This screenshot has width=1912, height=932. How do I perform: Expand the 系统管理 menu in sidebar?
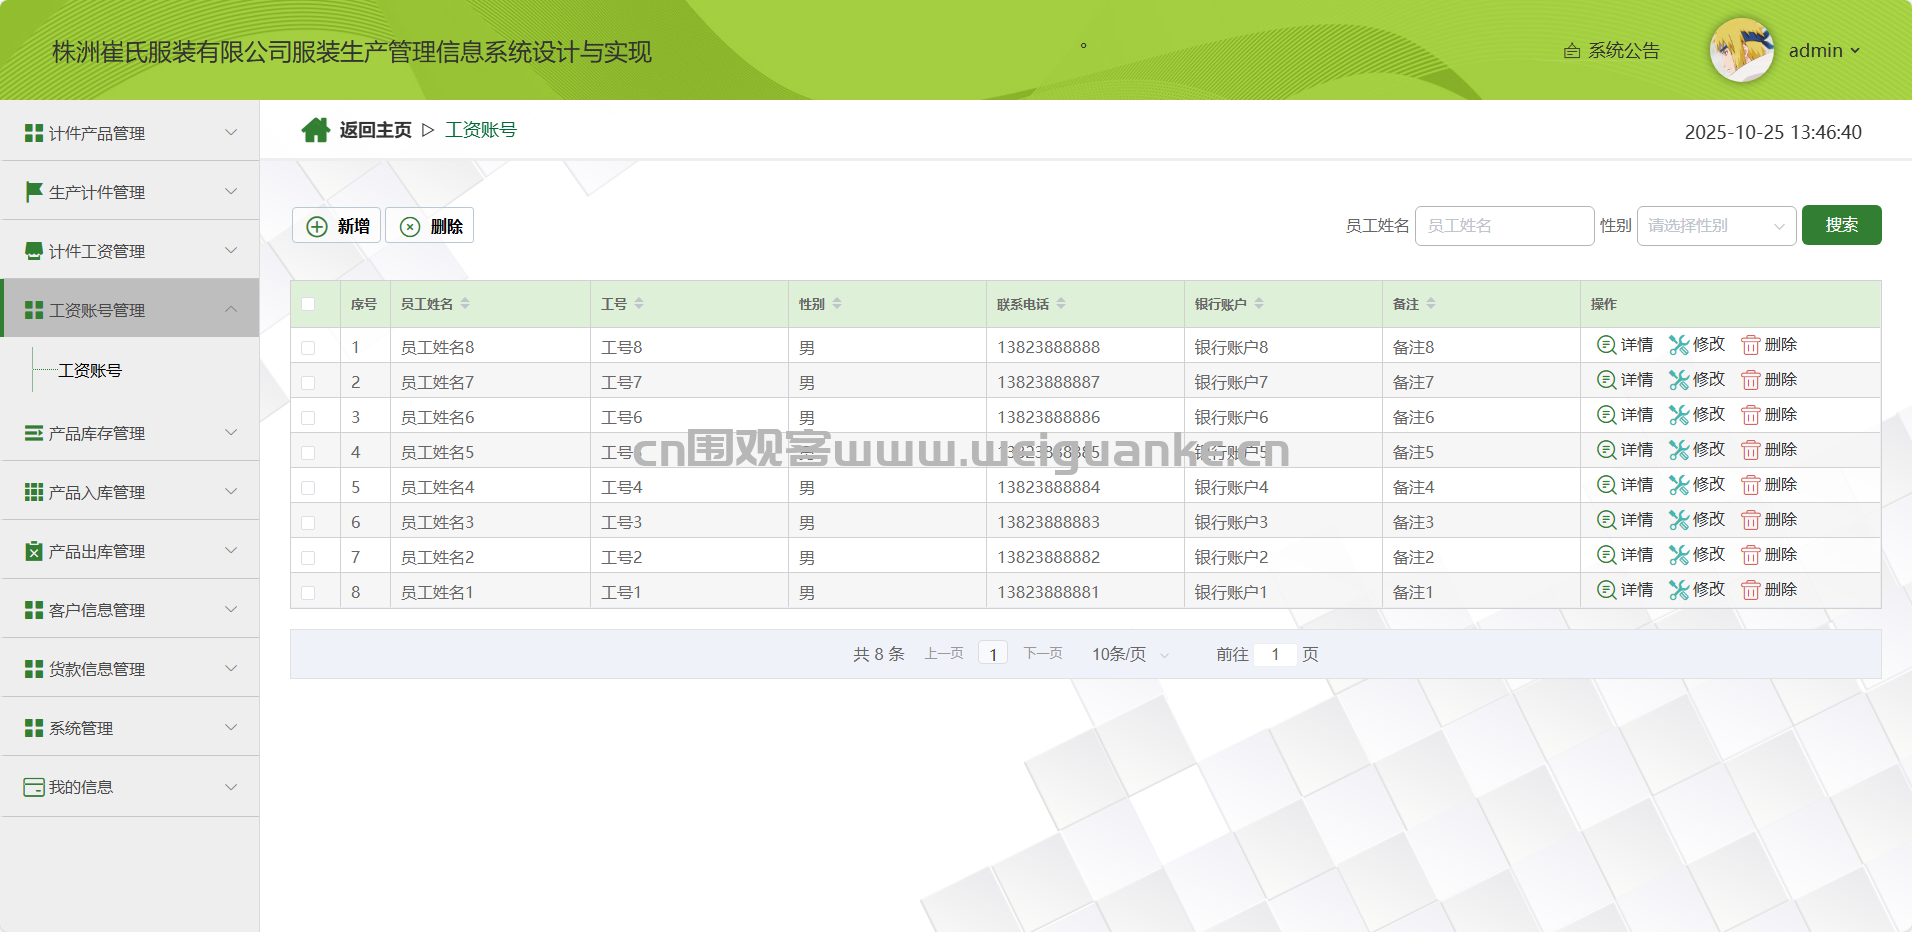coord(130,728)
